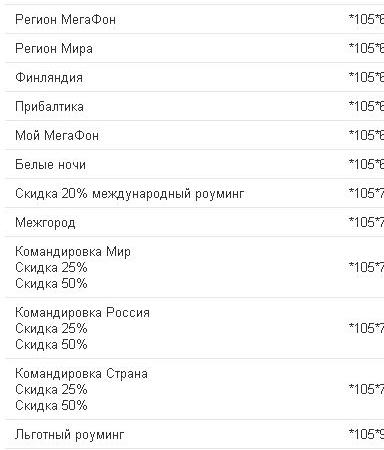This screenshot has width=384, height=450.
Task: Click the Командировка Россия heading
Action: pos(83,312)
